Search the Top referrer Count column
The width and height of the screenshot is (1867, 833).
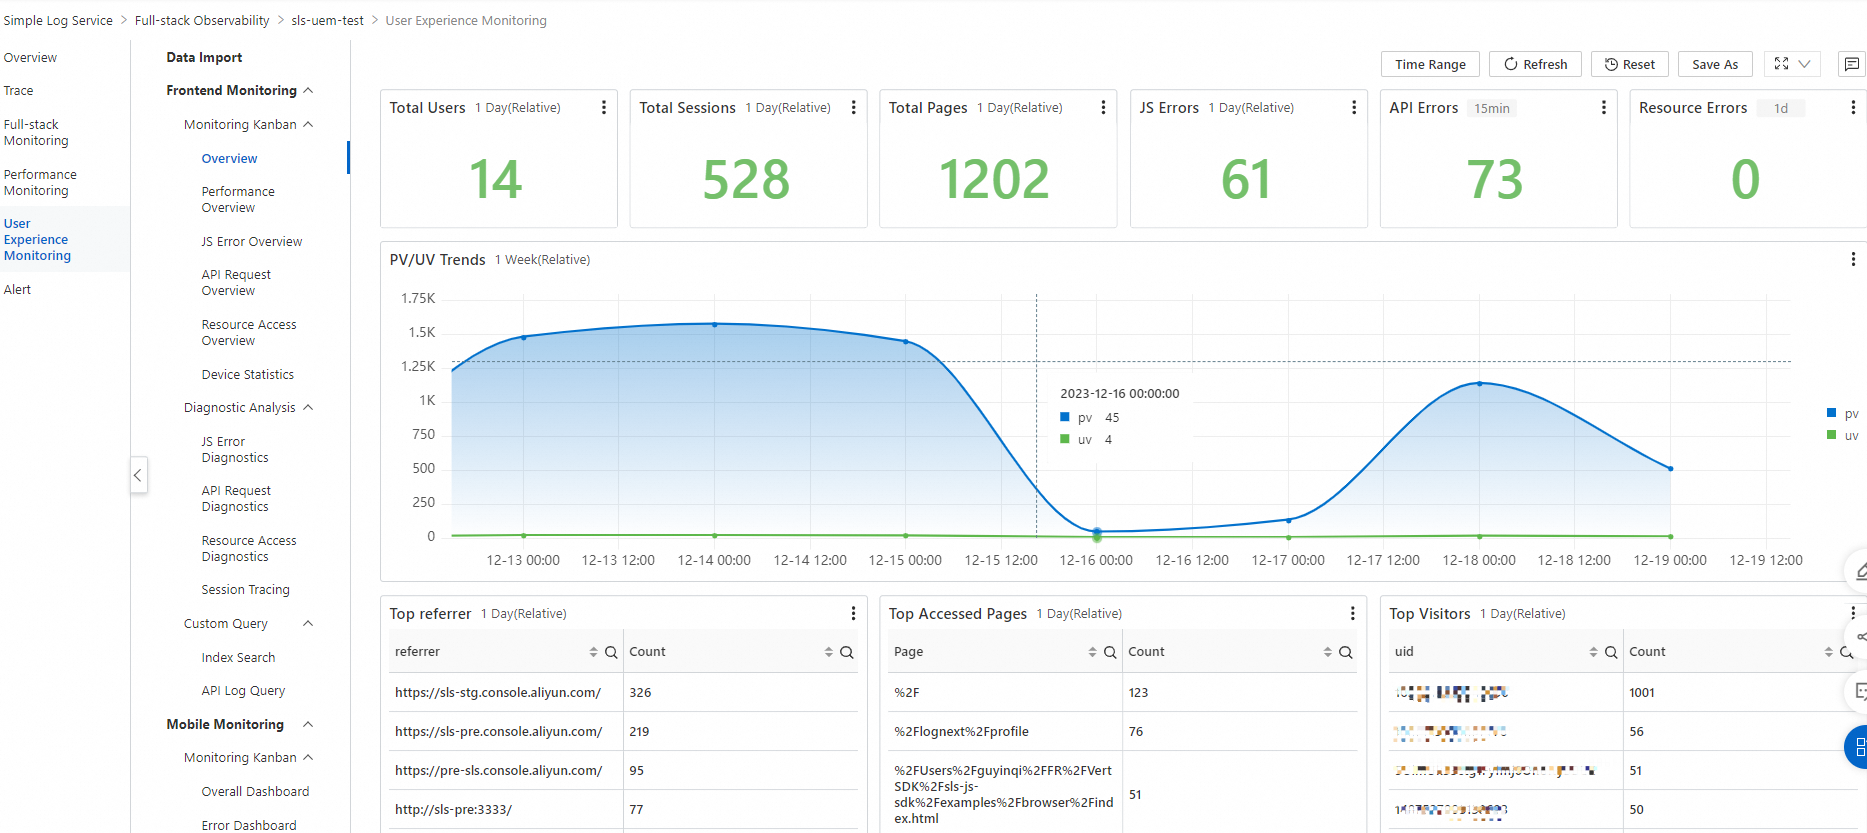pyautogui.click(x=847, y=652)
